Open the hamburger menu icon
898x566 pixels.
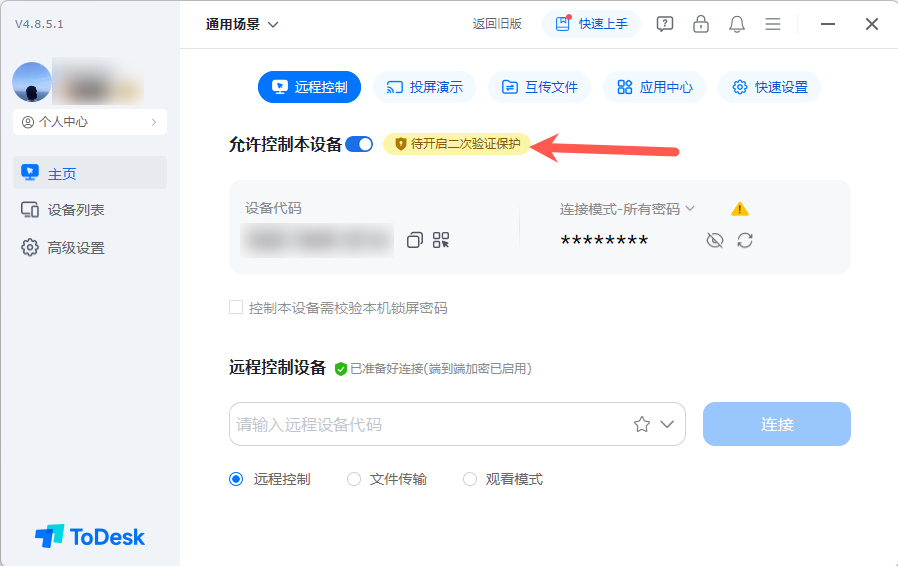(773, 24)
